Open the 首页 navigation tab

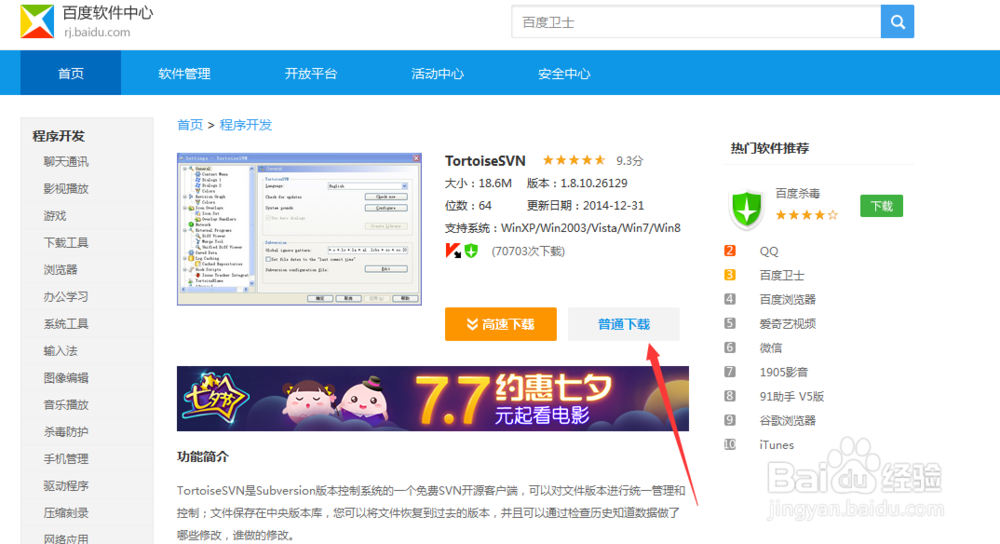tap(71, 73)
